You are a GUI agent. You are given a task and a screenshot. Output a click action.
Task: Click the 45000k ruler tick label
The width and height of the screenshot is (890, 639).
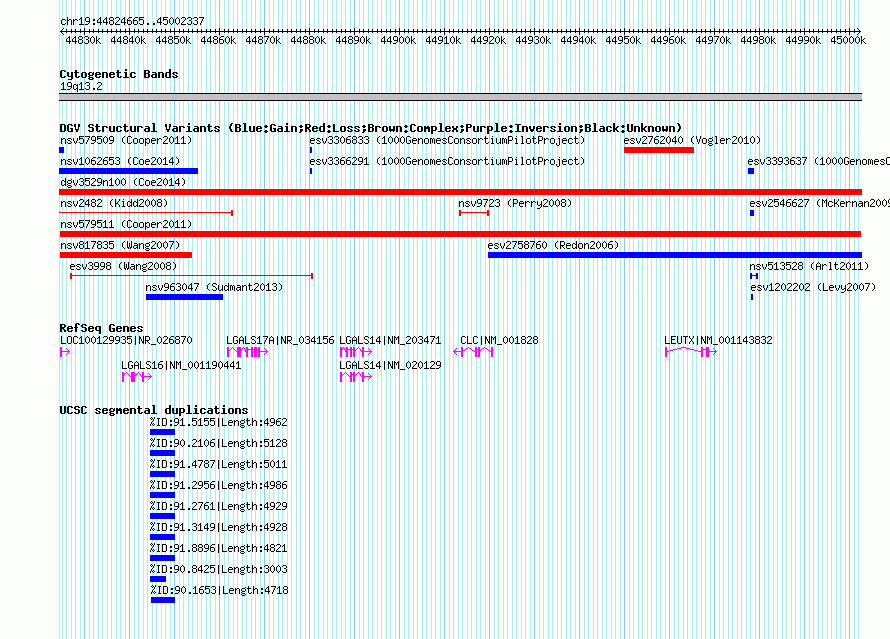pyautogui.click(x=848, y=40)
